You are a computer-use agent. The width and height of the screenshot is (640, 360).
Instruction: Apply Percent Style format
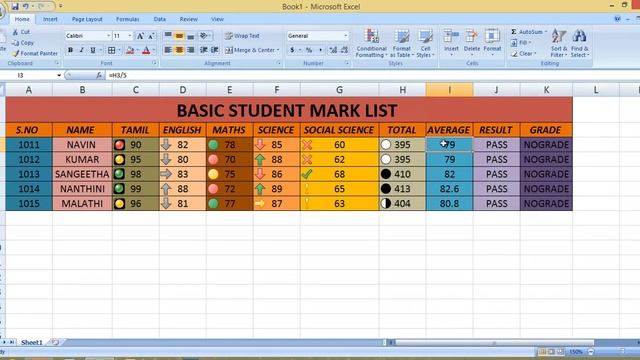(309, 50)
